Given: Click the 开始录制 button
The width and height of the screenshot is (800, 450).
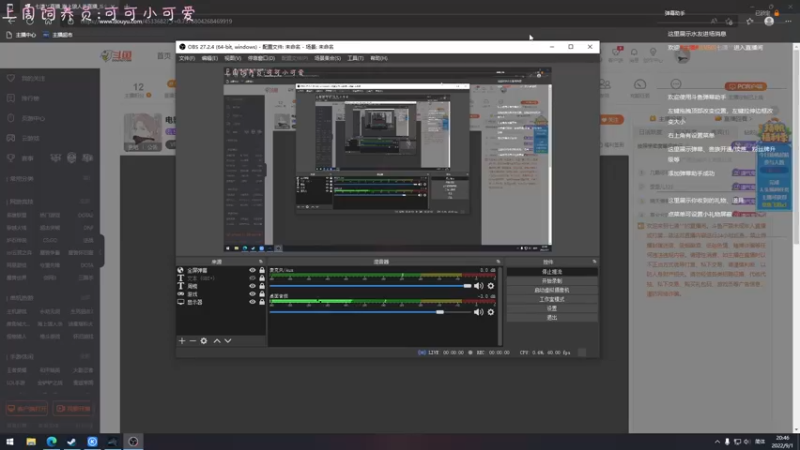Looking at the screenshot, I should (552, 281).
